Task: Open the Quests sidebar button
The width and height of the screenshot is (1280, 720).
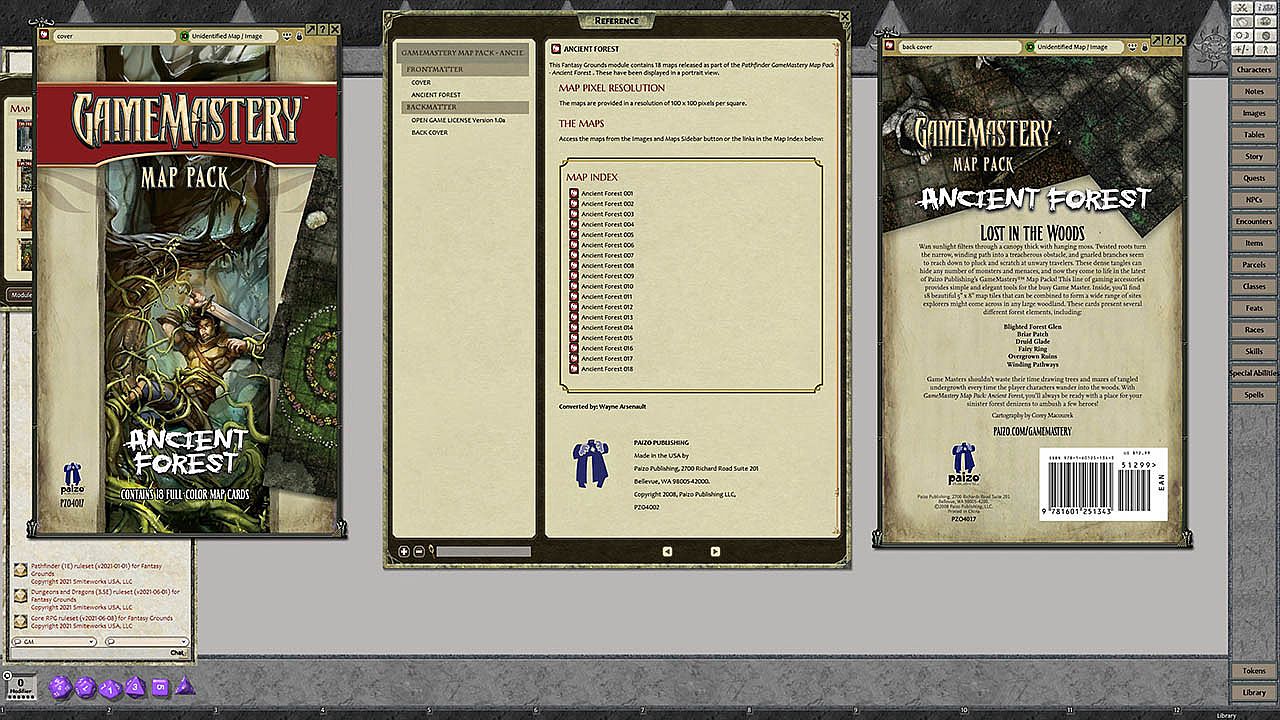Action: [x=1254, y=178]
